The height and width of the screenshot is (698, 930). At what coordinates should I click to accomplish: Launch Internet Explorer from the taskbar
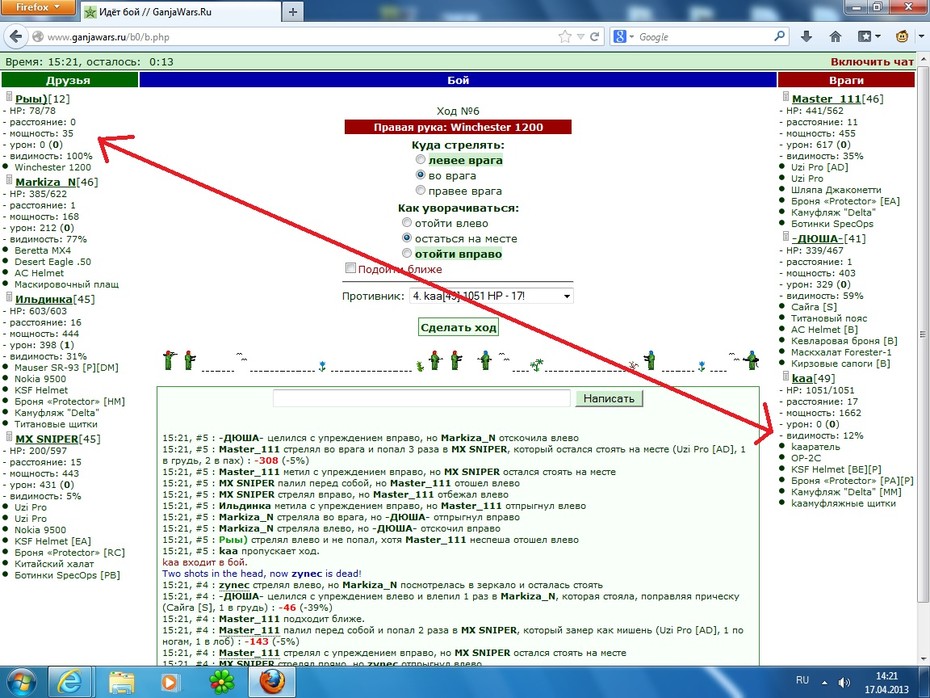[x=70, y=682]
